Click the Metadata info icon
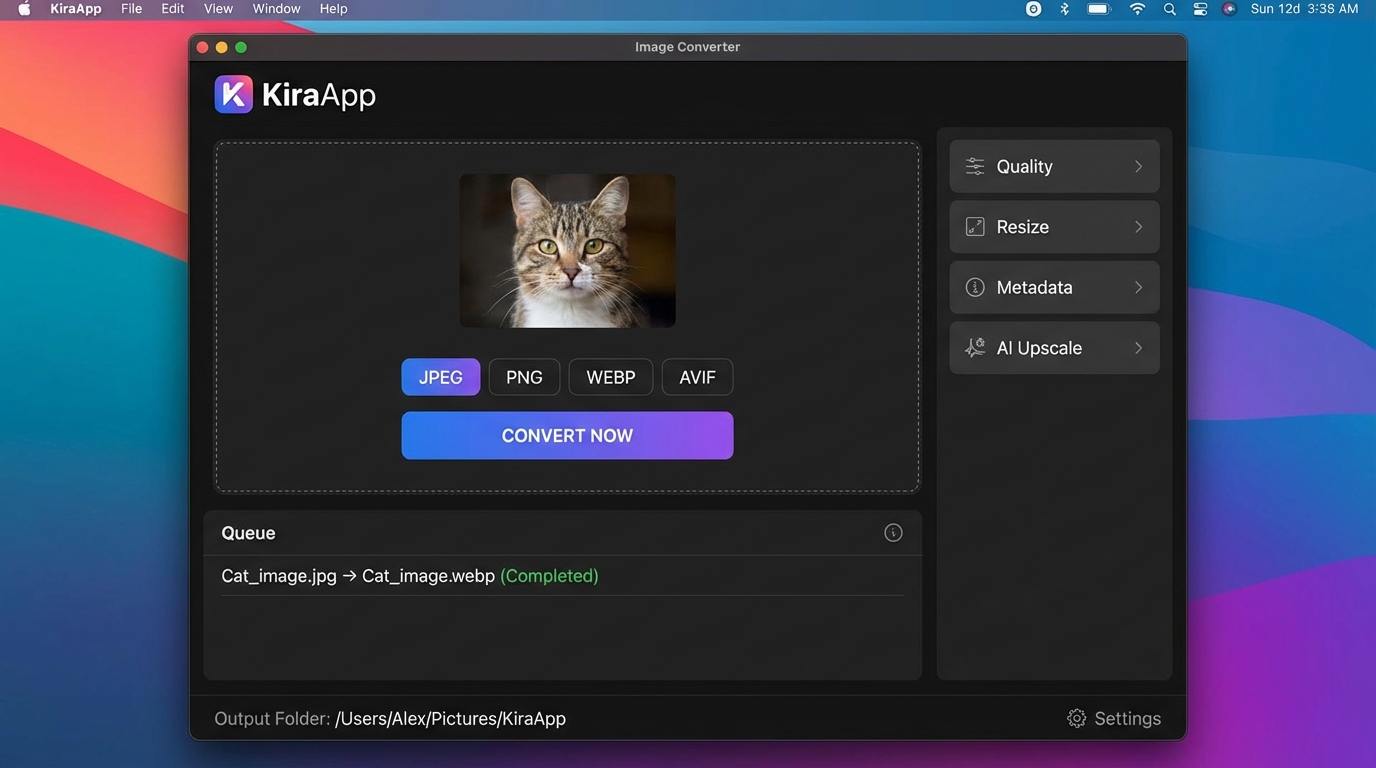 974,288
